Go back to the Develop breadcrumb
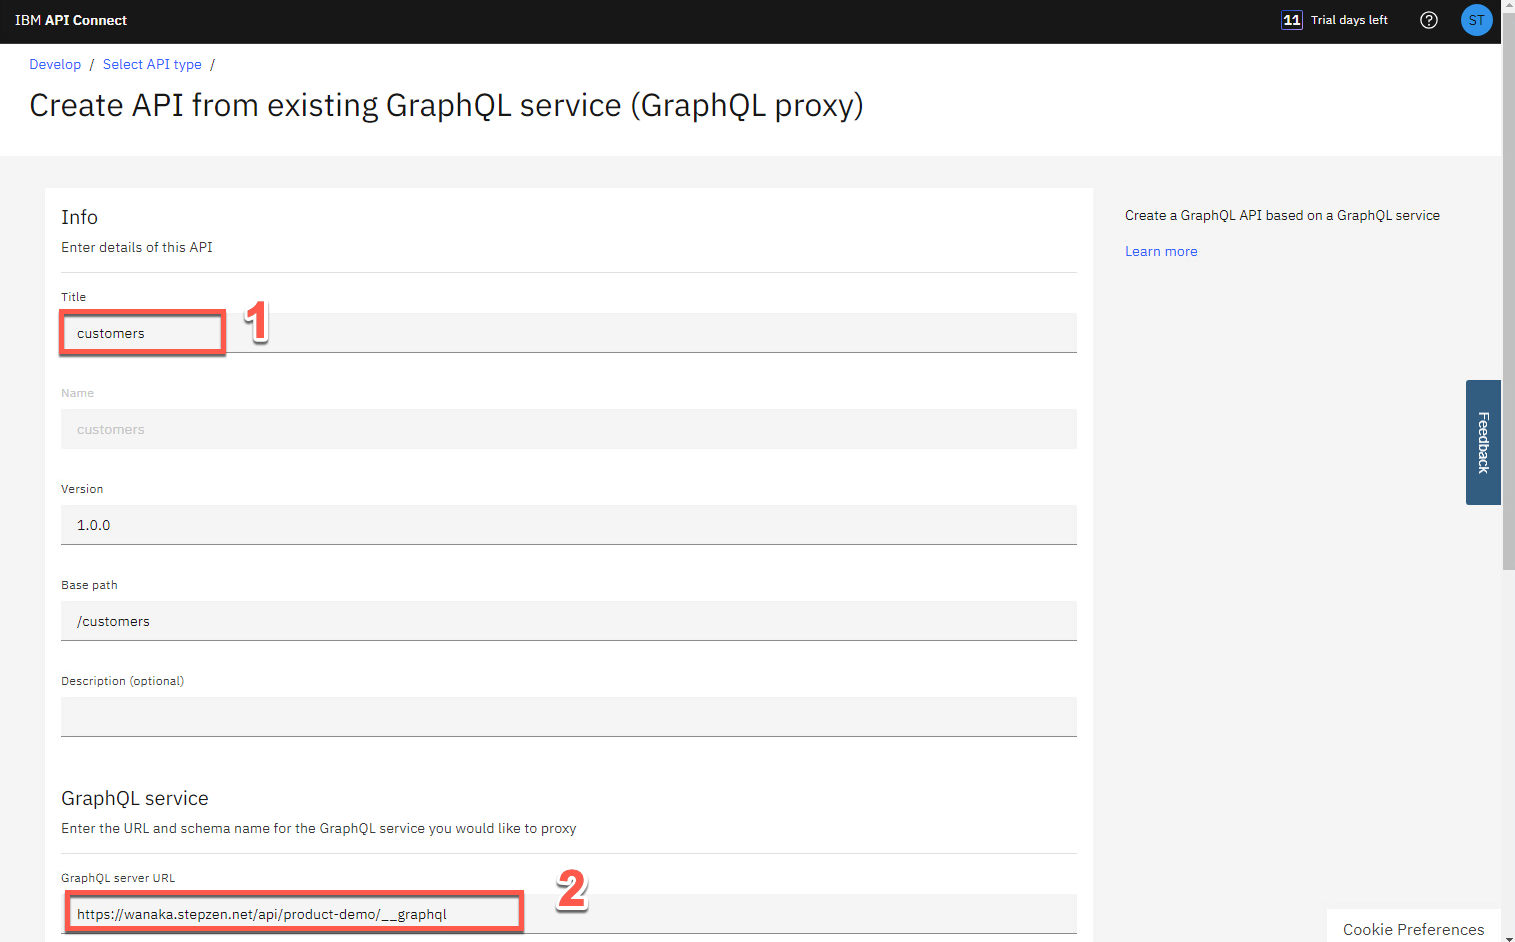This screenshot has width=1515, height=942. [55, 64]
